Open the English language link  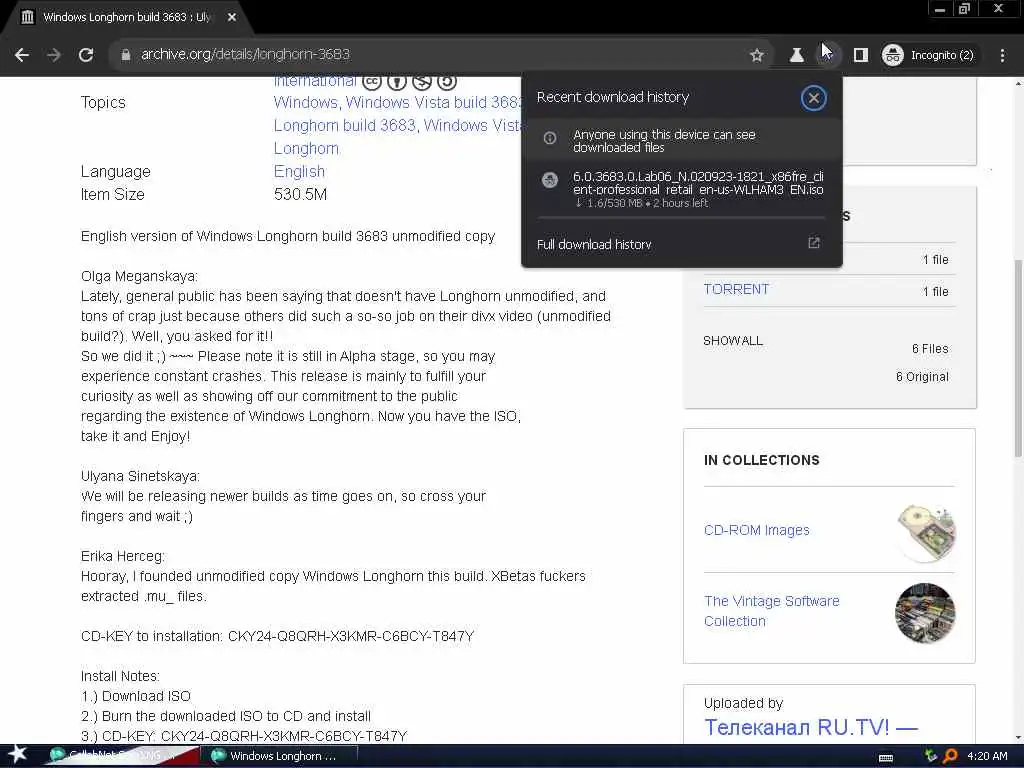pyautogui.click(x=299, y=172)
